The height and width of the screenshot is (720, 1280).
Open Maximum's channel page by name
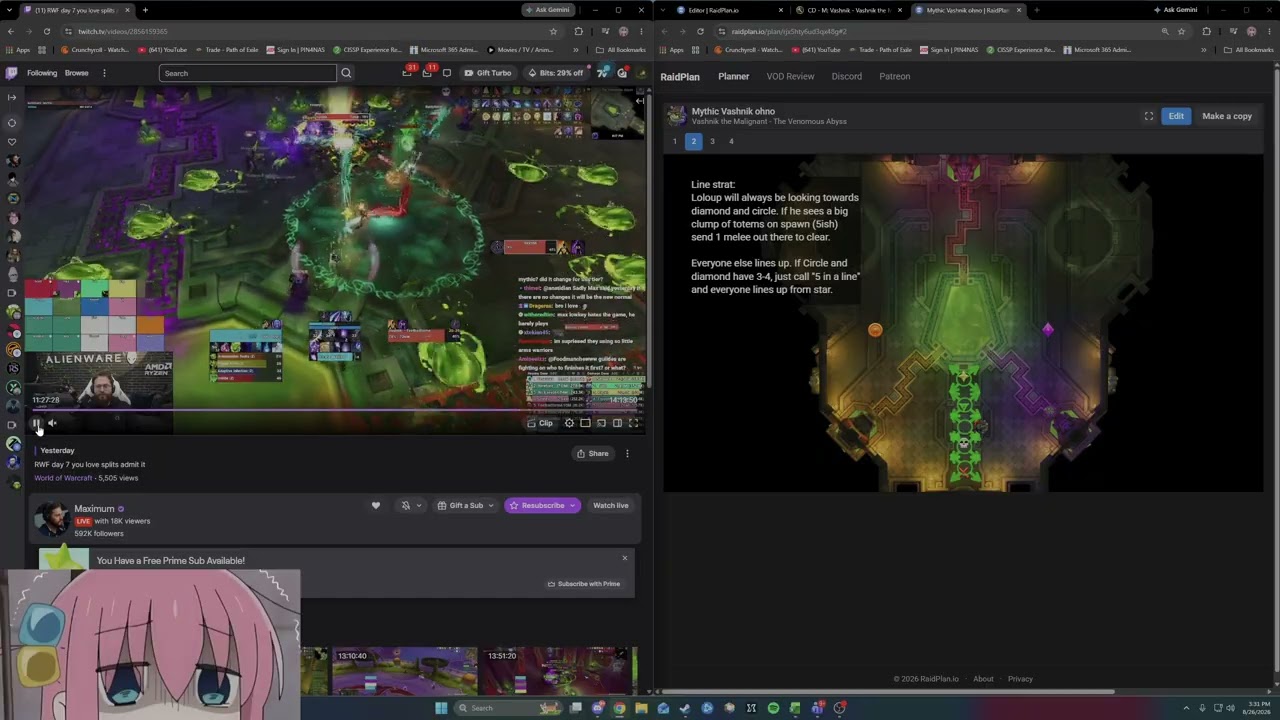[x=94, y=508]
